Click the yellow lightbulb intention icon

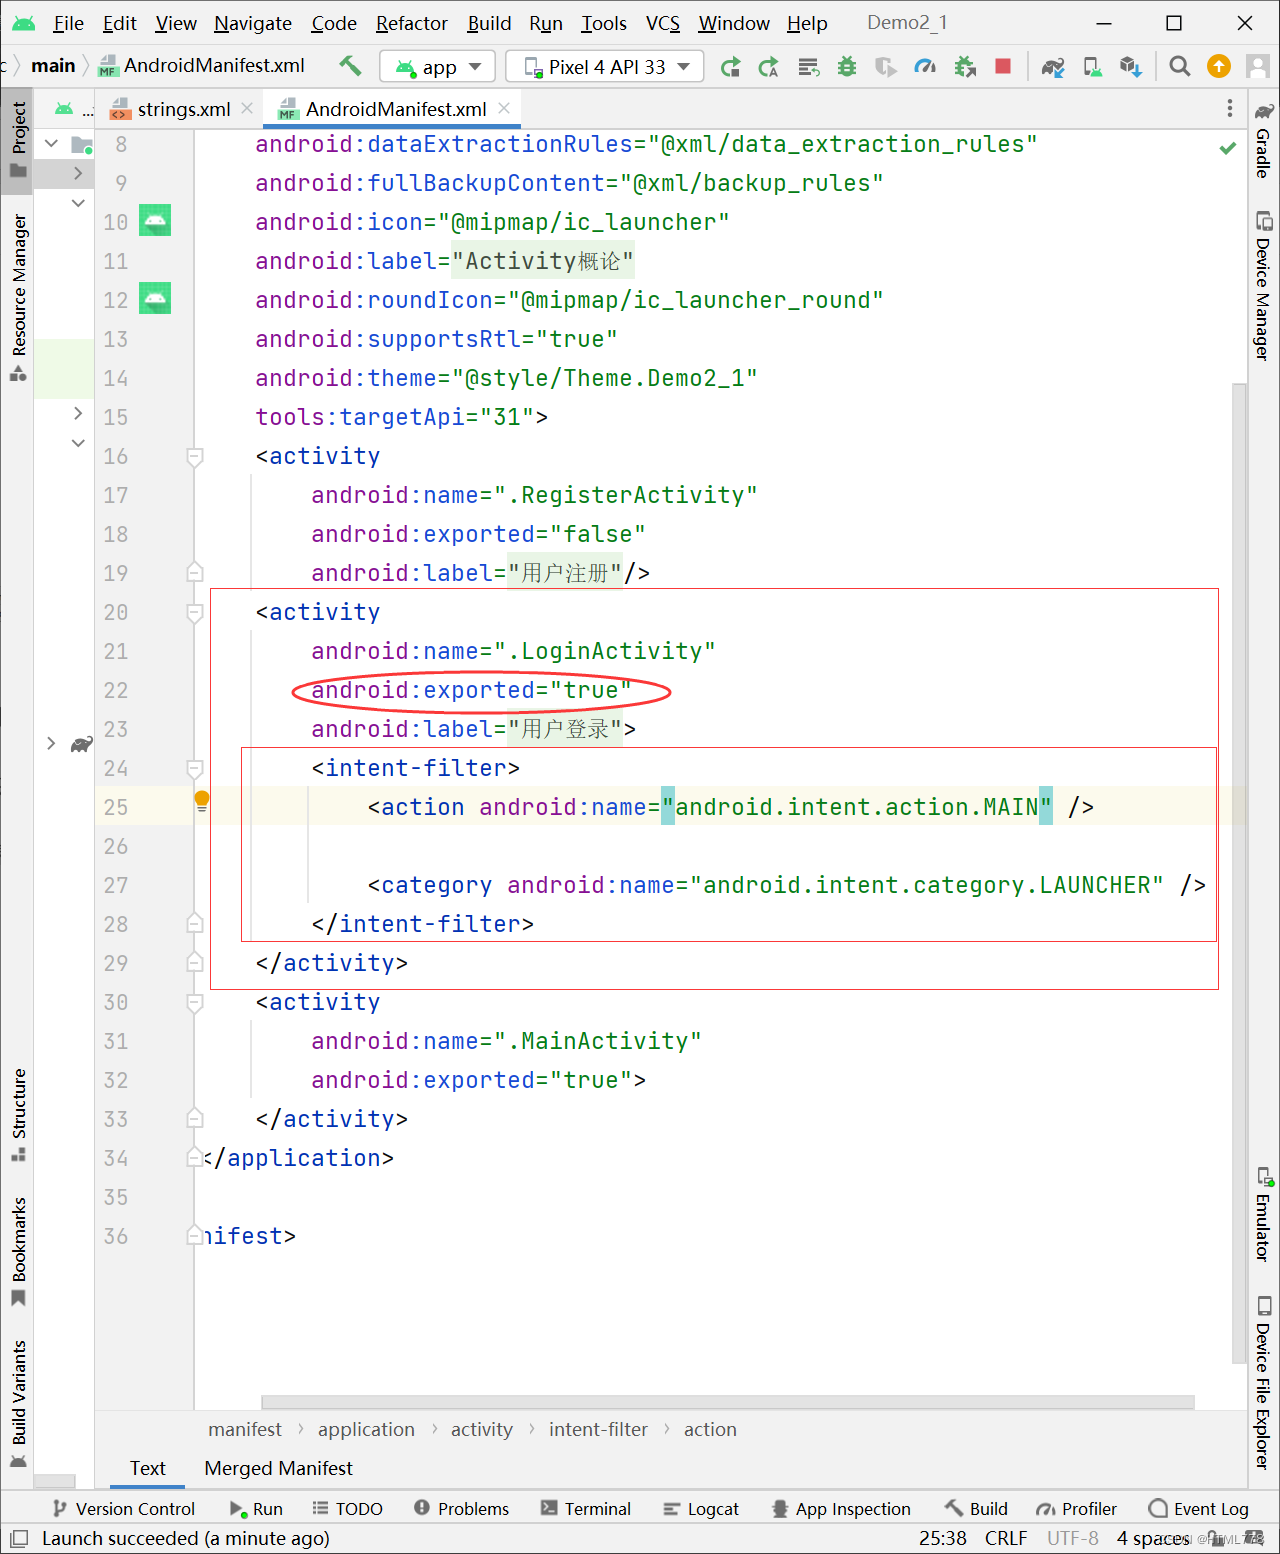[202, 800]
